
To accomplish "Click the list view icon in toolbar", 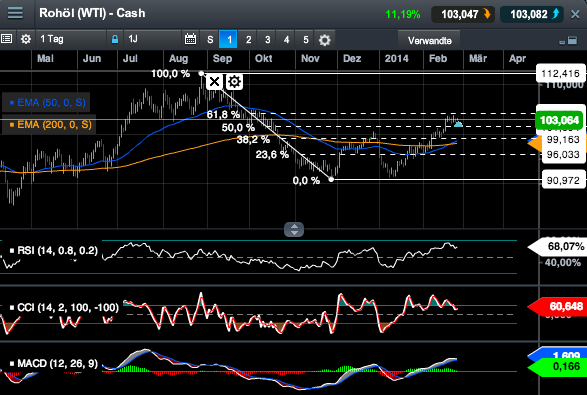I will tap(6, 39).
